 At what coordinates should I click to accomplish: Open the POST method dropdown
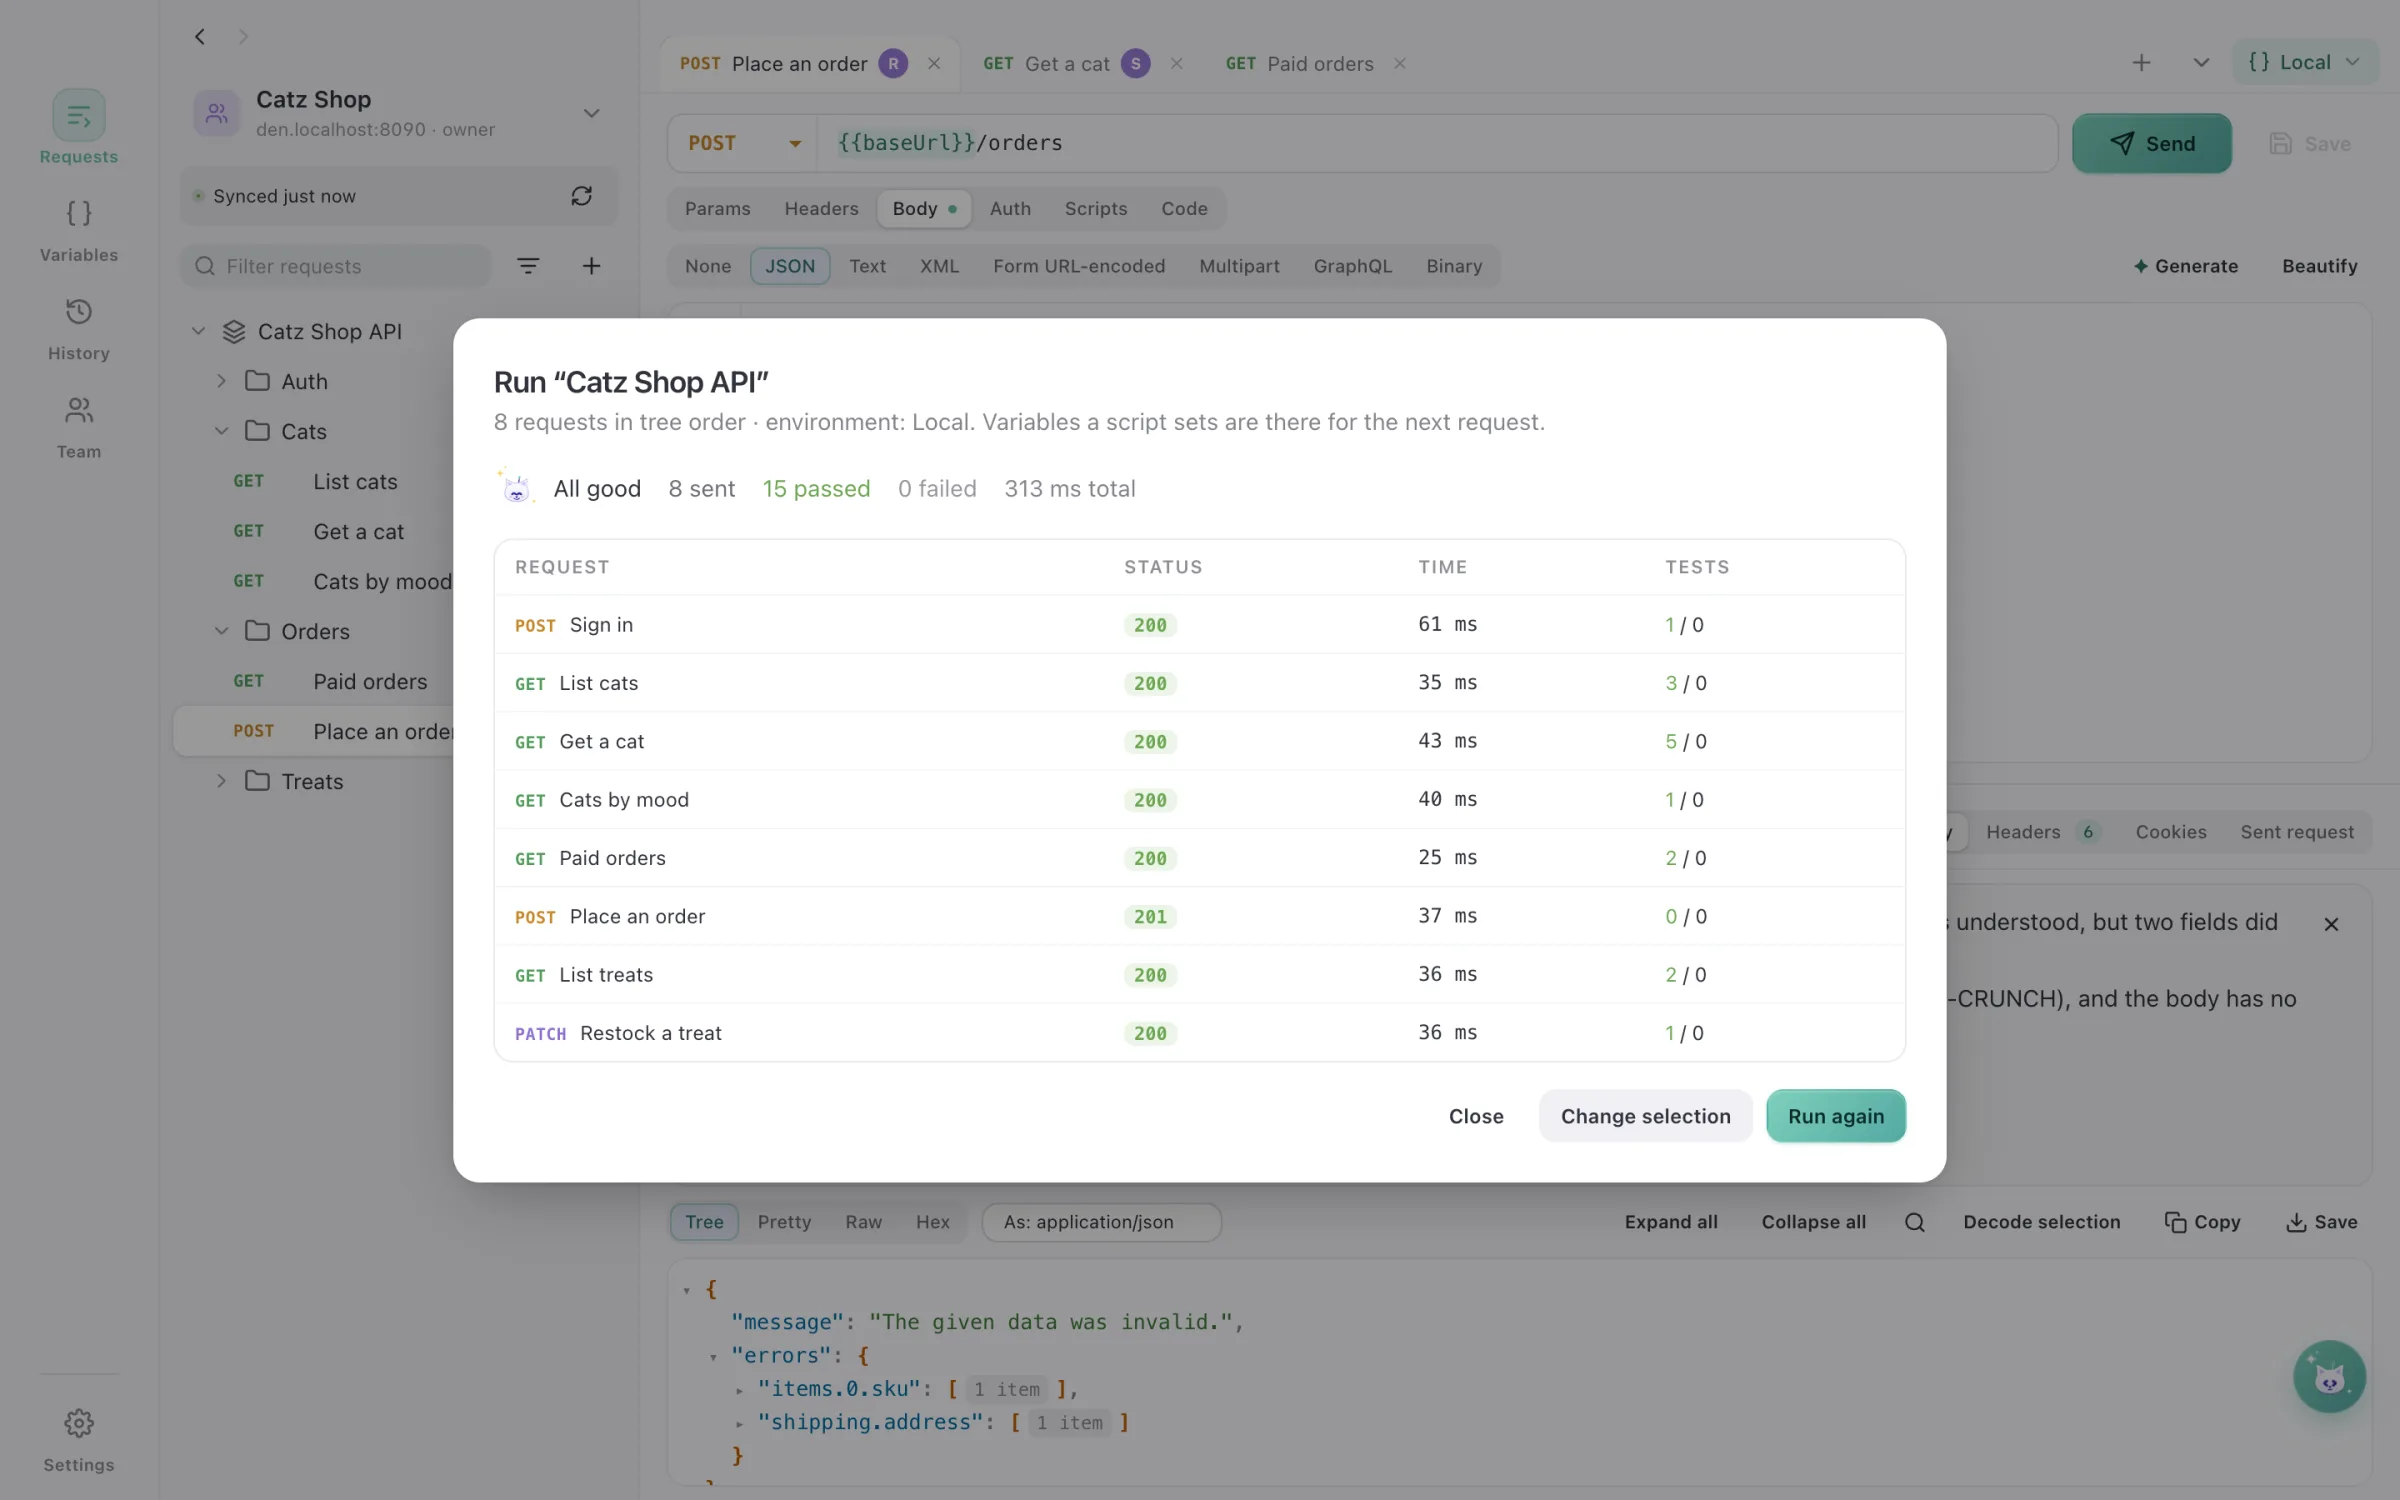744,143
